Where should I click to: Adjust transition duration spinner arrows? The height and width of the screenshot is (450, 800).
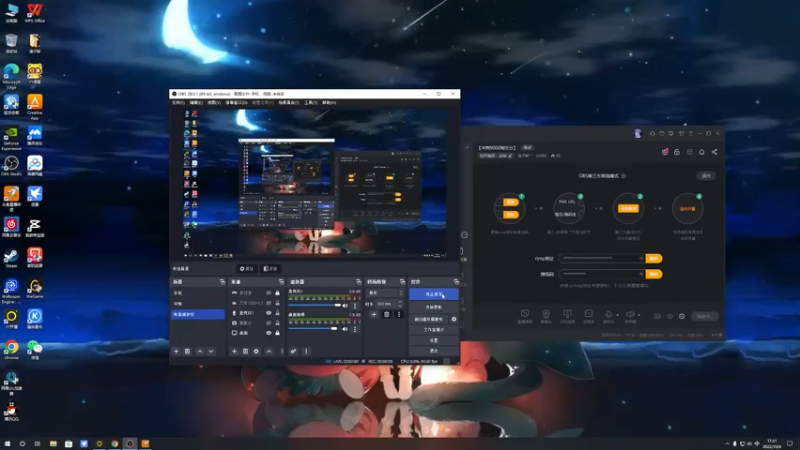tap(400, 304)
